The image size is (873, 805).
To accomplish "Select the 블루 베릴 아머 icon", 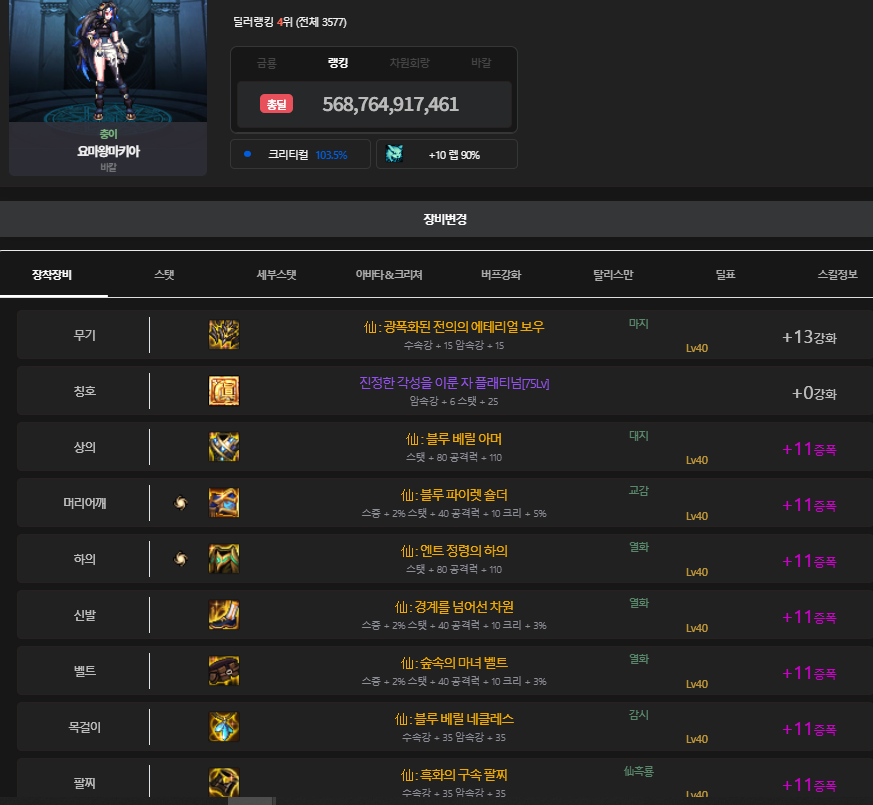I will pyautogui.click(x=223, y=447).
